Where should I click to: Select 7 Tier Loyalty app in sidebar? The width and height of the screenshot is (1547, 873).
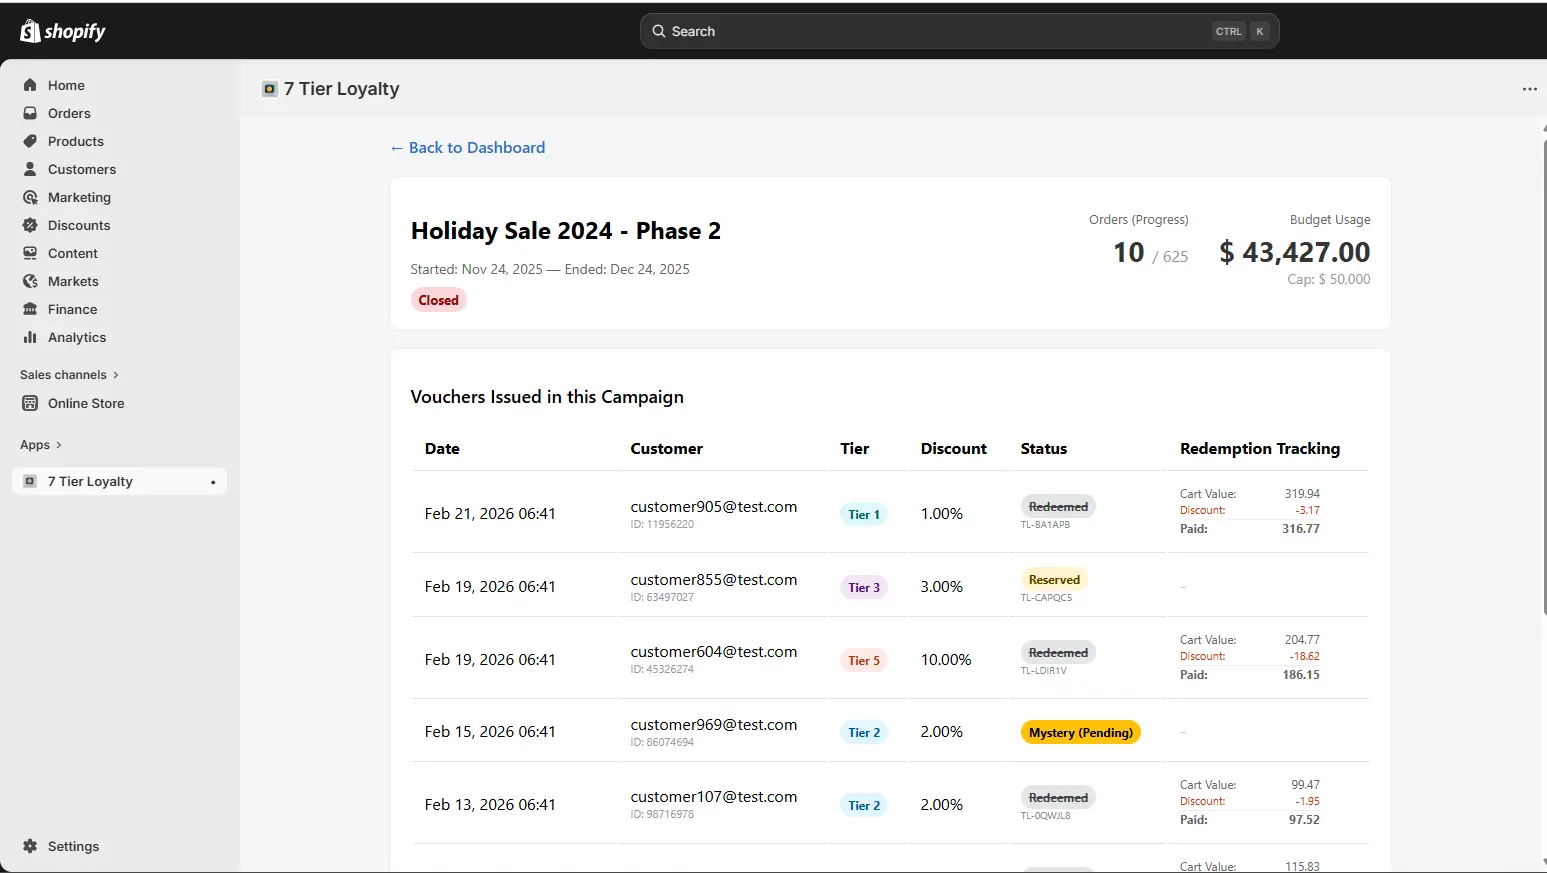coord(120,481)
